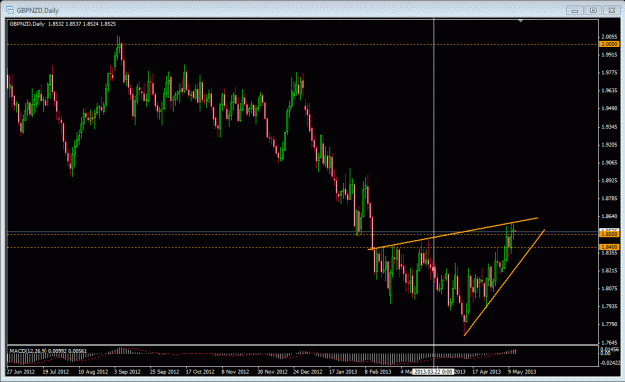The image size is (625, 382).
Task: Click the MACD(12,26,9) indicator label
Action: 48,351
